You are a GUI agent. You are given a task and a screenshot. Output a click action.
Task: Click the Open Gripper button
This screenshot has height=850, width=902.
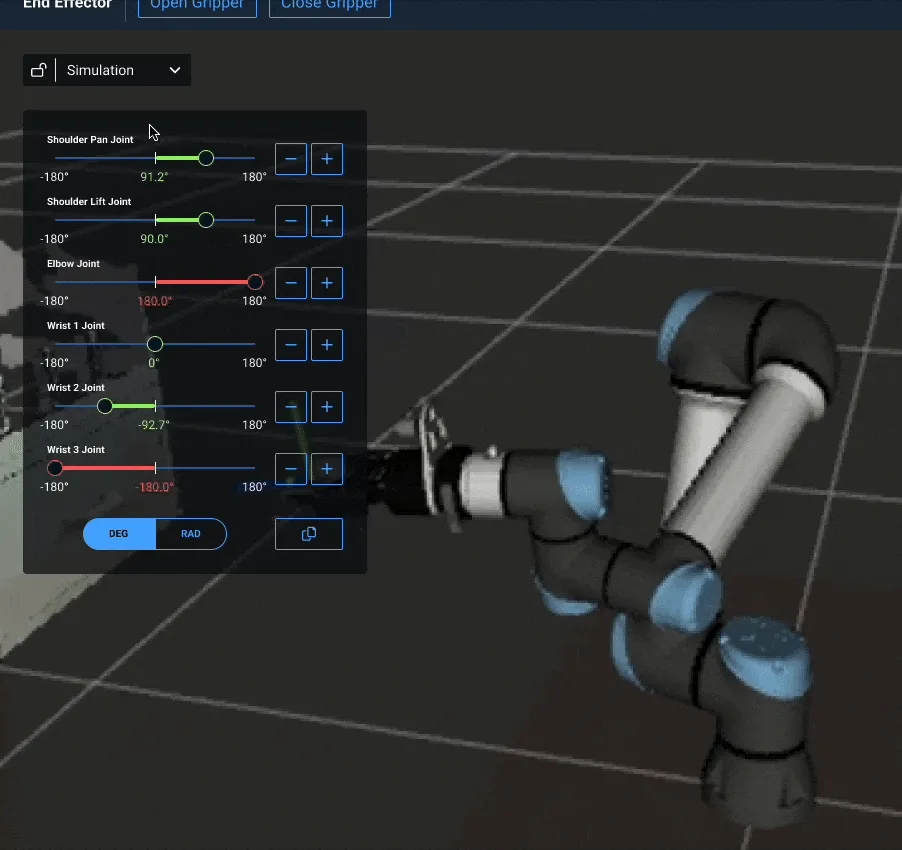click(197, 5)
